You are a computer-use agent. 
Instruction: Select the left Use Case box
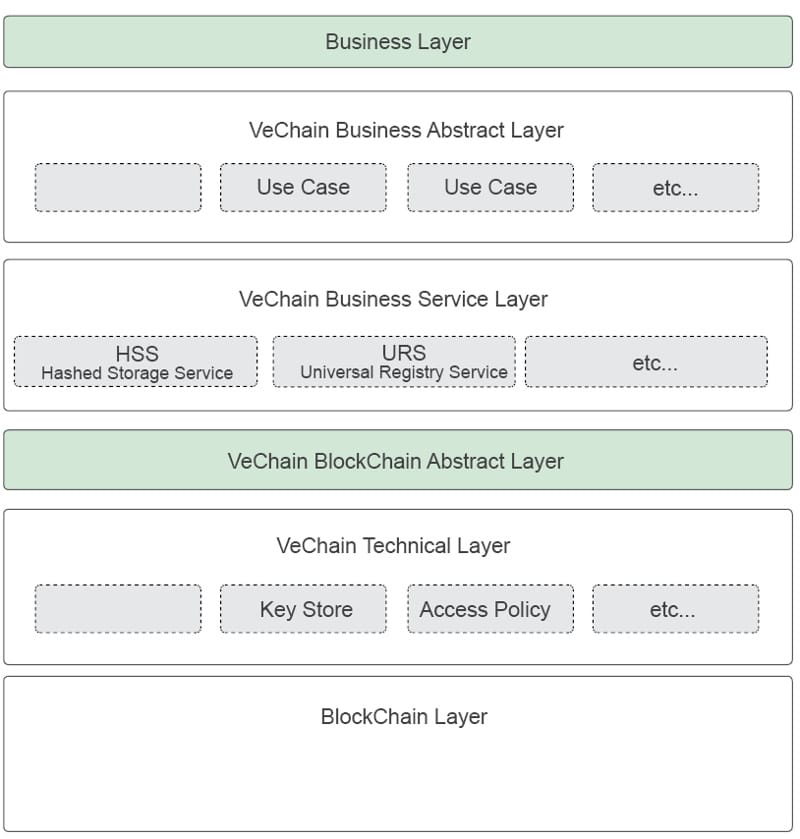coord(303,188)
